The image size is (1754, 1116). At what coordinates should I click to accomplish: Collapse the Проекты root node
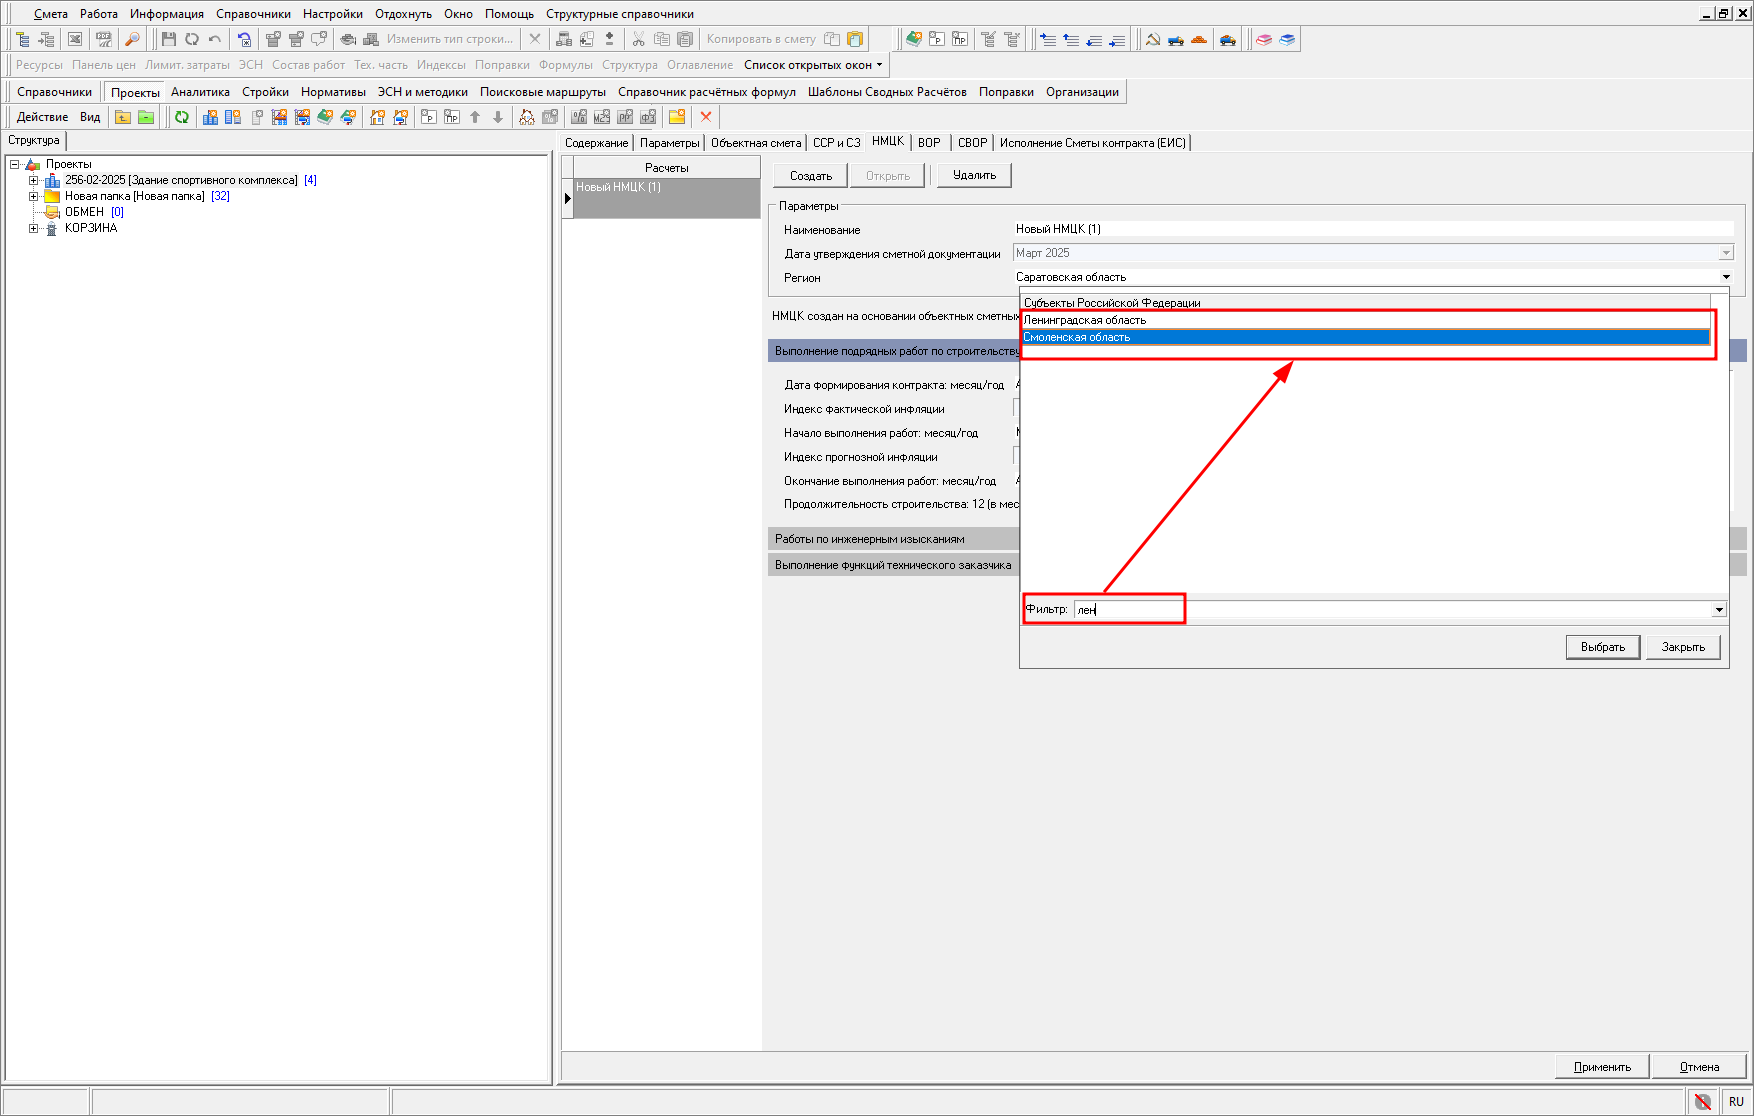(x=14, y=164)
